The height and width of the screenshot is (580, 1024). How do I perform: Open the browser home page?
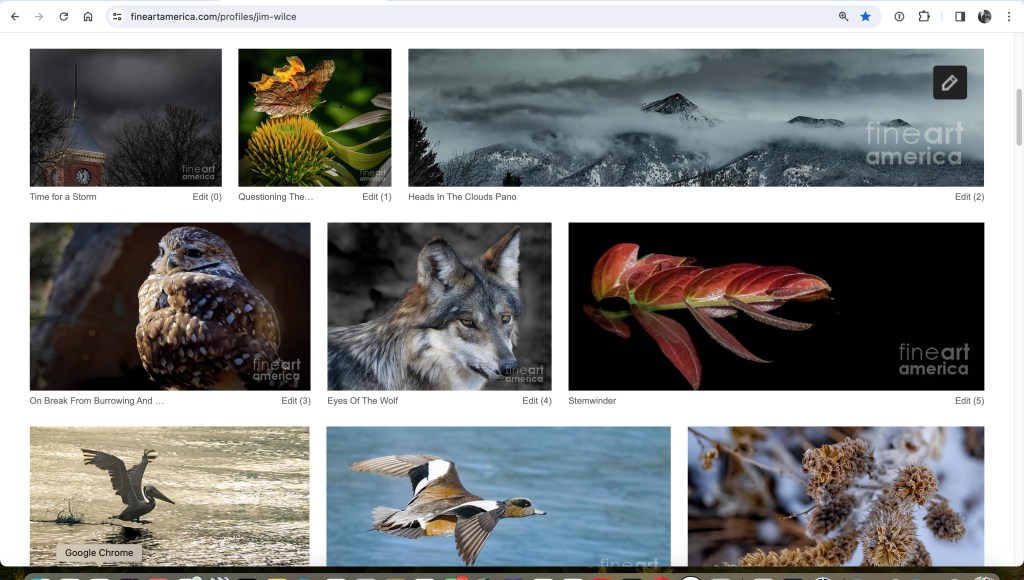pos(88,17)
